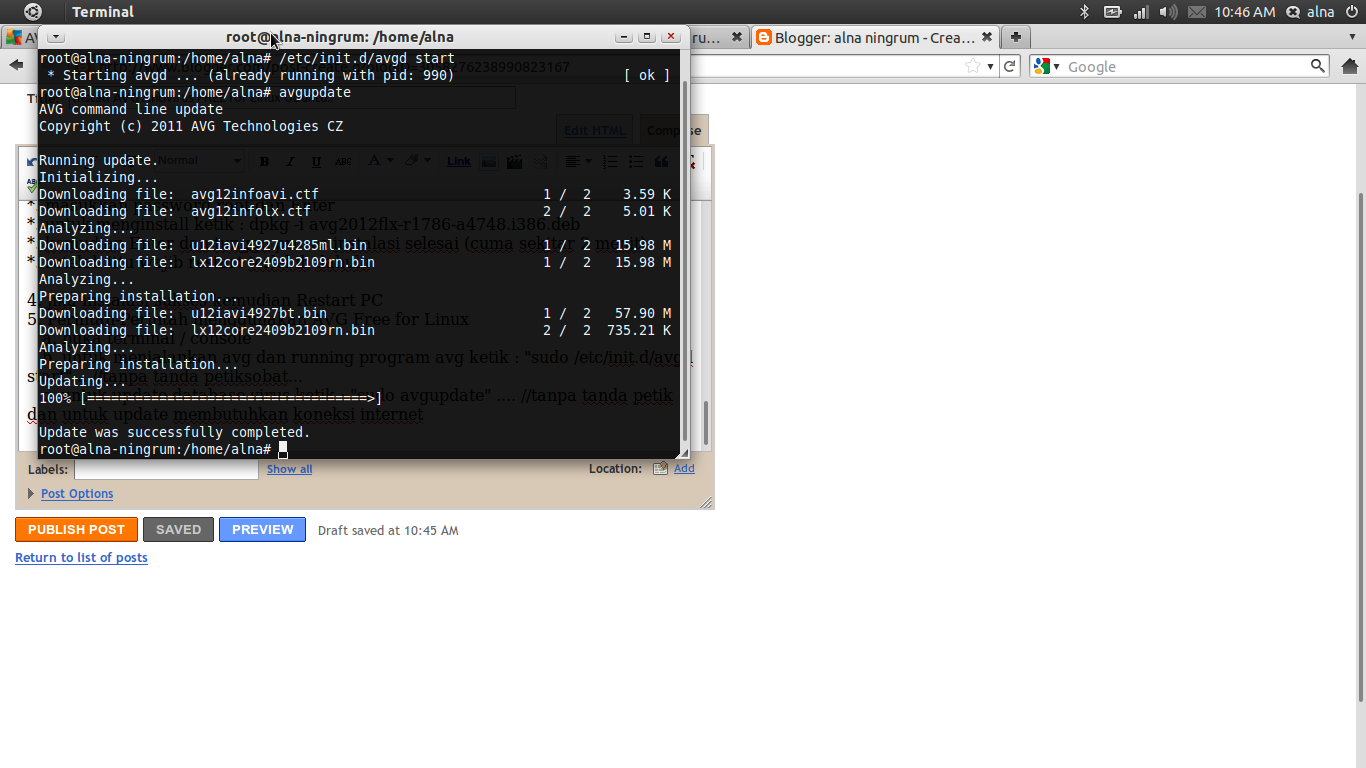The image size is (1366, 768).
Task: Toggle underline formatting
Action: click(x=316, y=161)
